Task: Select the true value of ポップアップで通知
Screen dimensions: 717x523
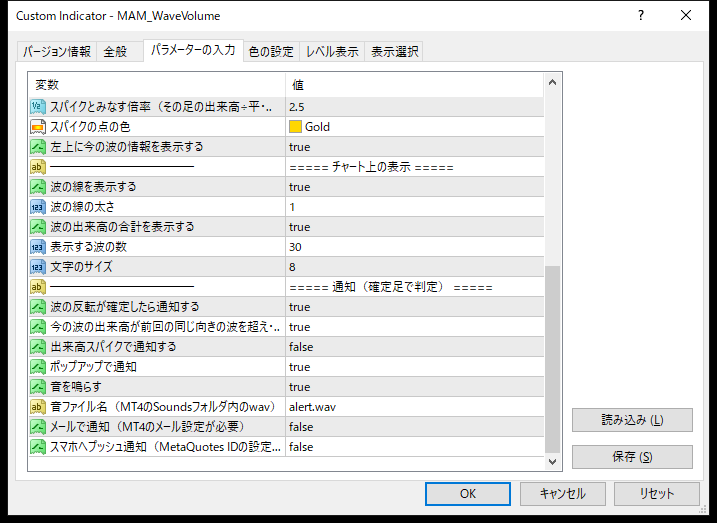Action: tap(300, 367)
